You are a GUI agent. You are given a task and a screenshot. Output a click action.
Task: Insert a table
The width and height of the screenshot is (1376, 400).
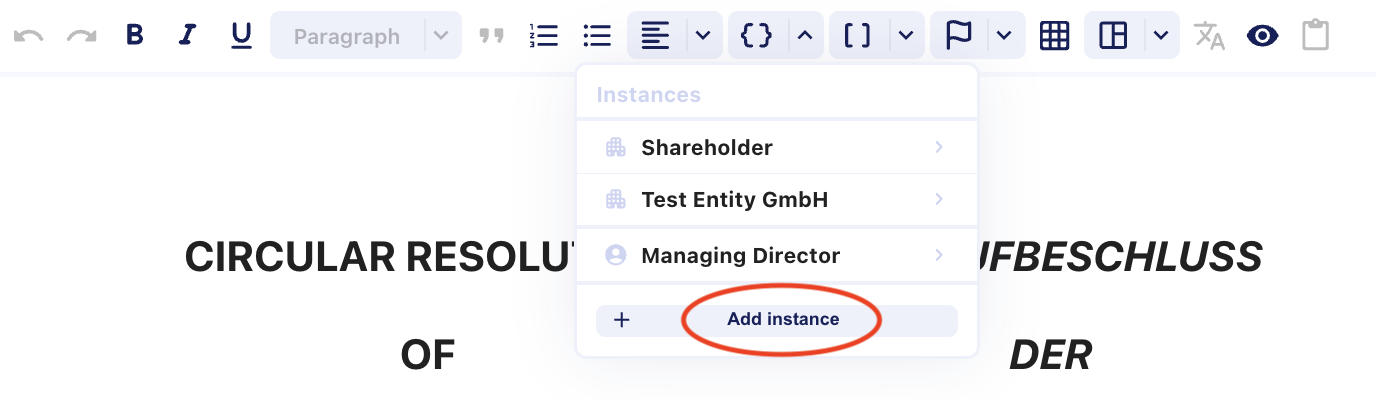1054,36
